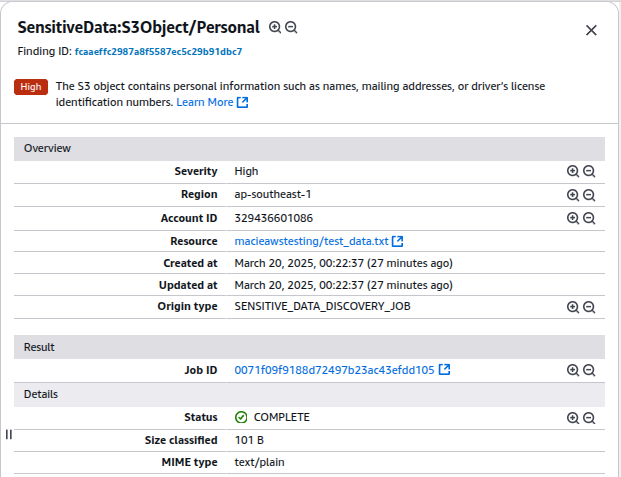Click external link icon next to Job ID
The height and width of the screenshot is (477, 621).
(444, 370)
